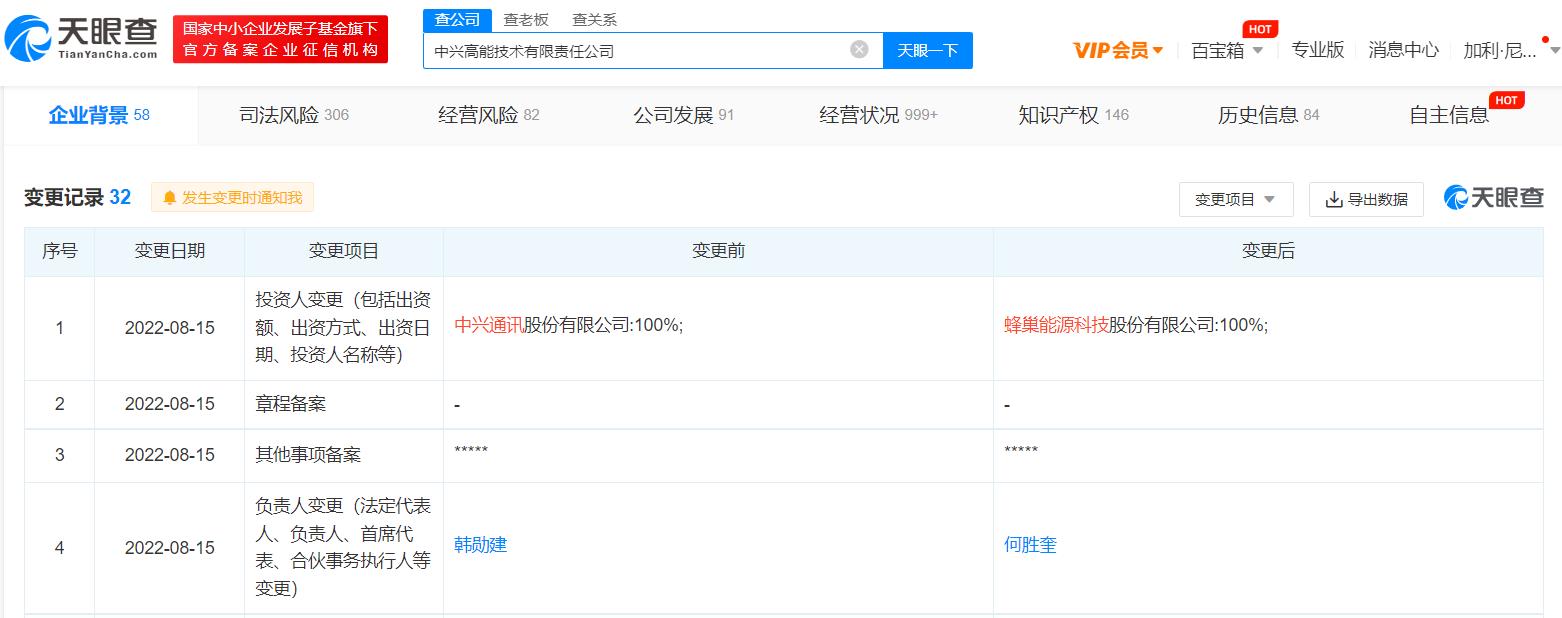Screen dimensions: 1562x618
Task: Clear the search box with X icon
Action: 859,50
